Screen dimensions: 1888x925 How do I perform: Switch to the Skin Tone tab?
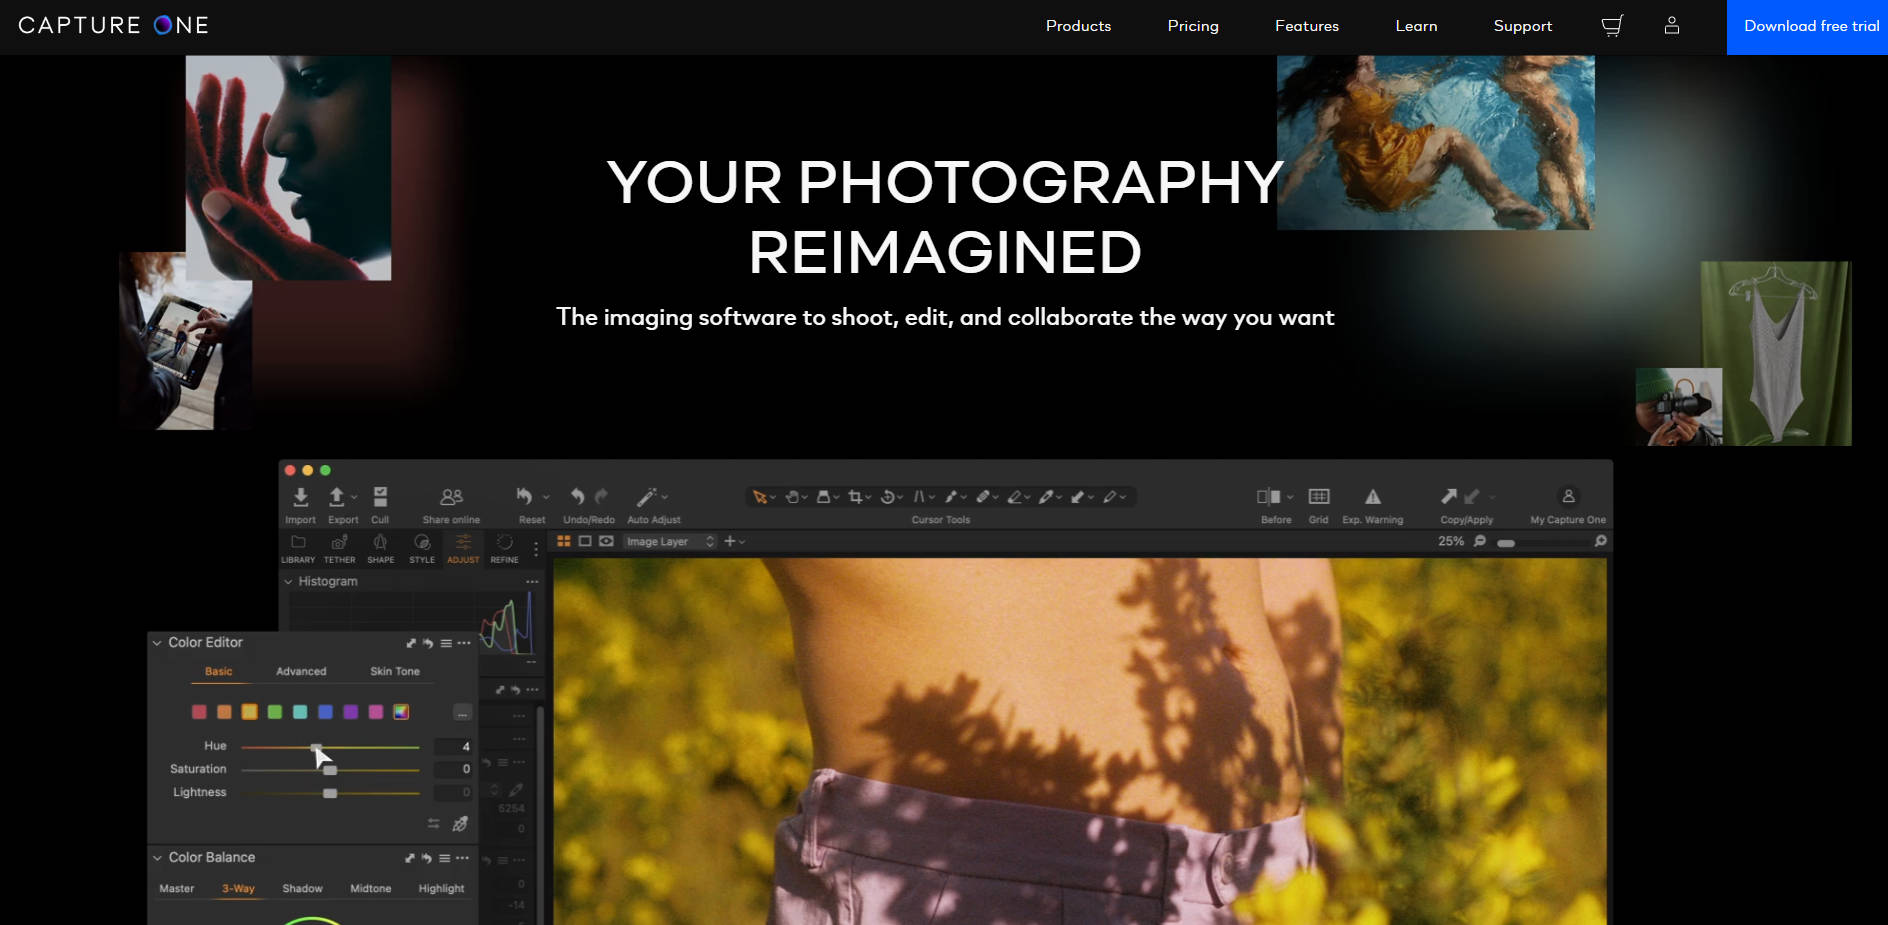coord(395,671)
